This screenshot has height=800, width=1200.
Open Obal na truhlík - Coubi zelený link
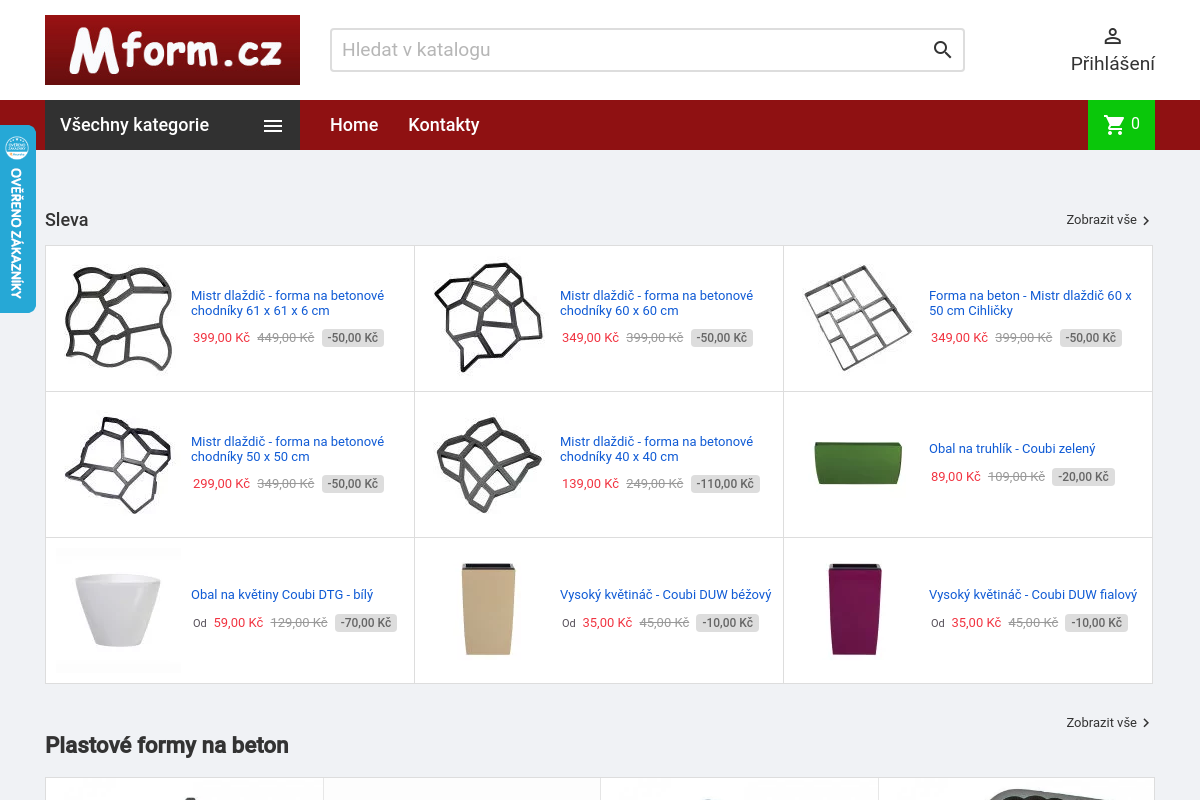click(x=1012, y=449)
